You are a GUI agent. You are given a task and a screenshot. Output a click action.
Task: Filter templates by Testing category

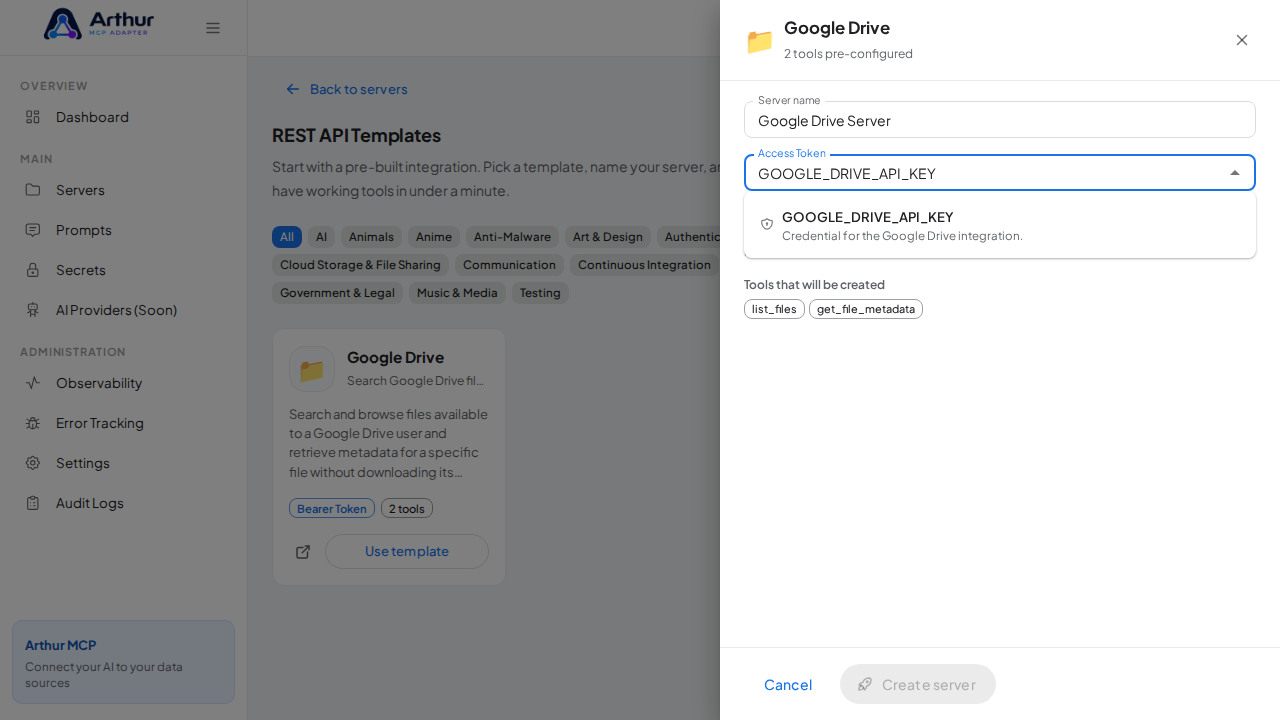(x=540, y=293)
